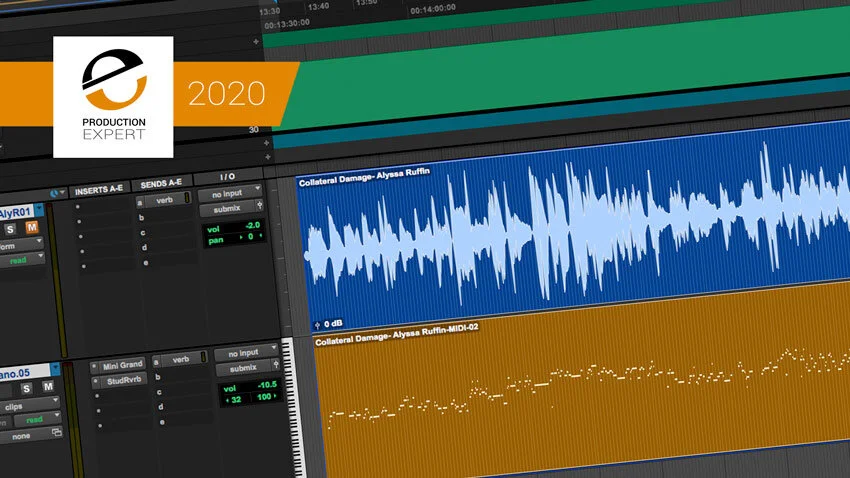Click clip gain fader icon at 0 dB
Viewport: 850px width, 478px height.
tap(318, 325)
